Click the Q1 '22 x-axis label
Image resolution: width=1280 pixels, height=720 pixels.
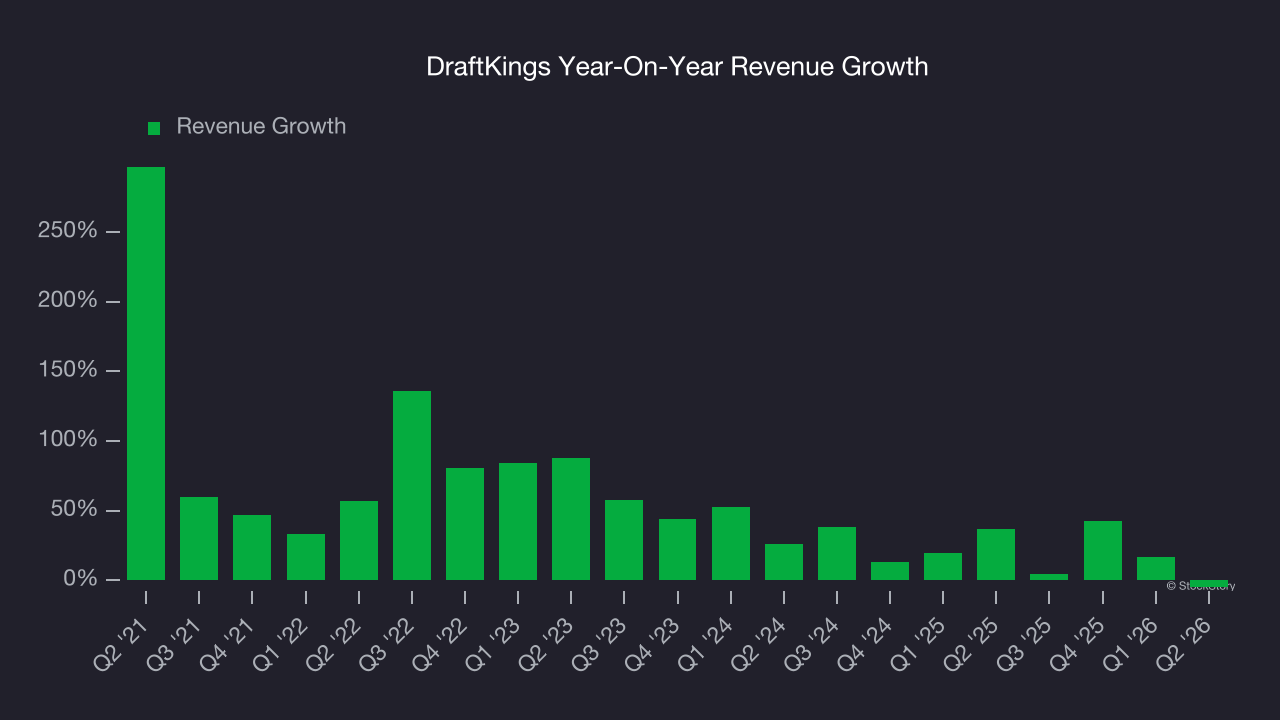pos(282,645)
